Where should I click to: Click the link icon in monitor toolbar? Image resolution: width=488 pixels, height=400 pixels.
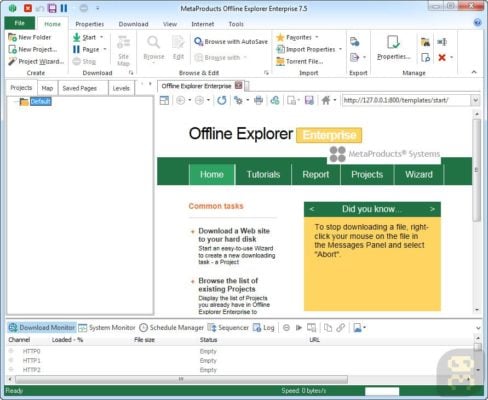tap(341, 328)
